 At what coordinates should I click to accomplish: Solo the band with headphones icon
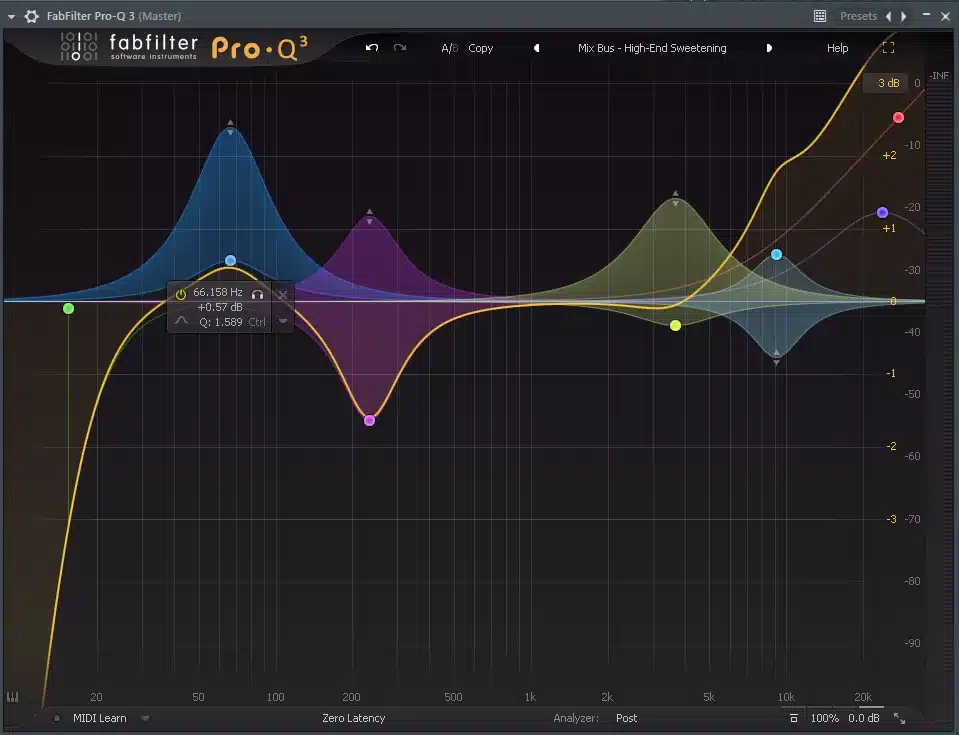(x=257, y=294)
